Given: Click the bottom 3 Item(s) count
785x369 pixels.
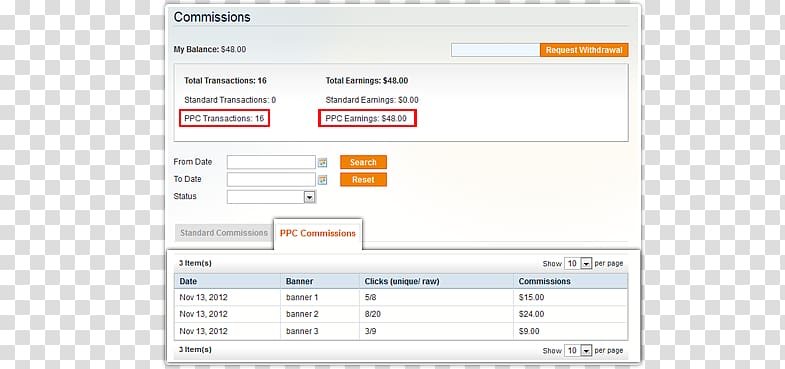Looking at the screenshot, I should point(195,349).
